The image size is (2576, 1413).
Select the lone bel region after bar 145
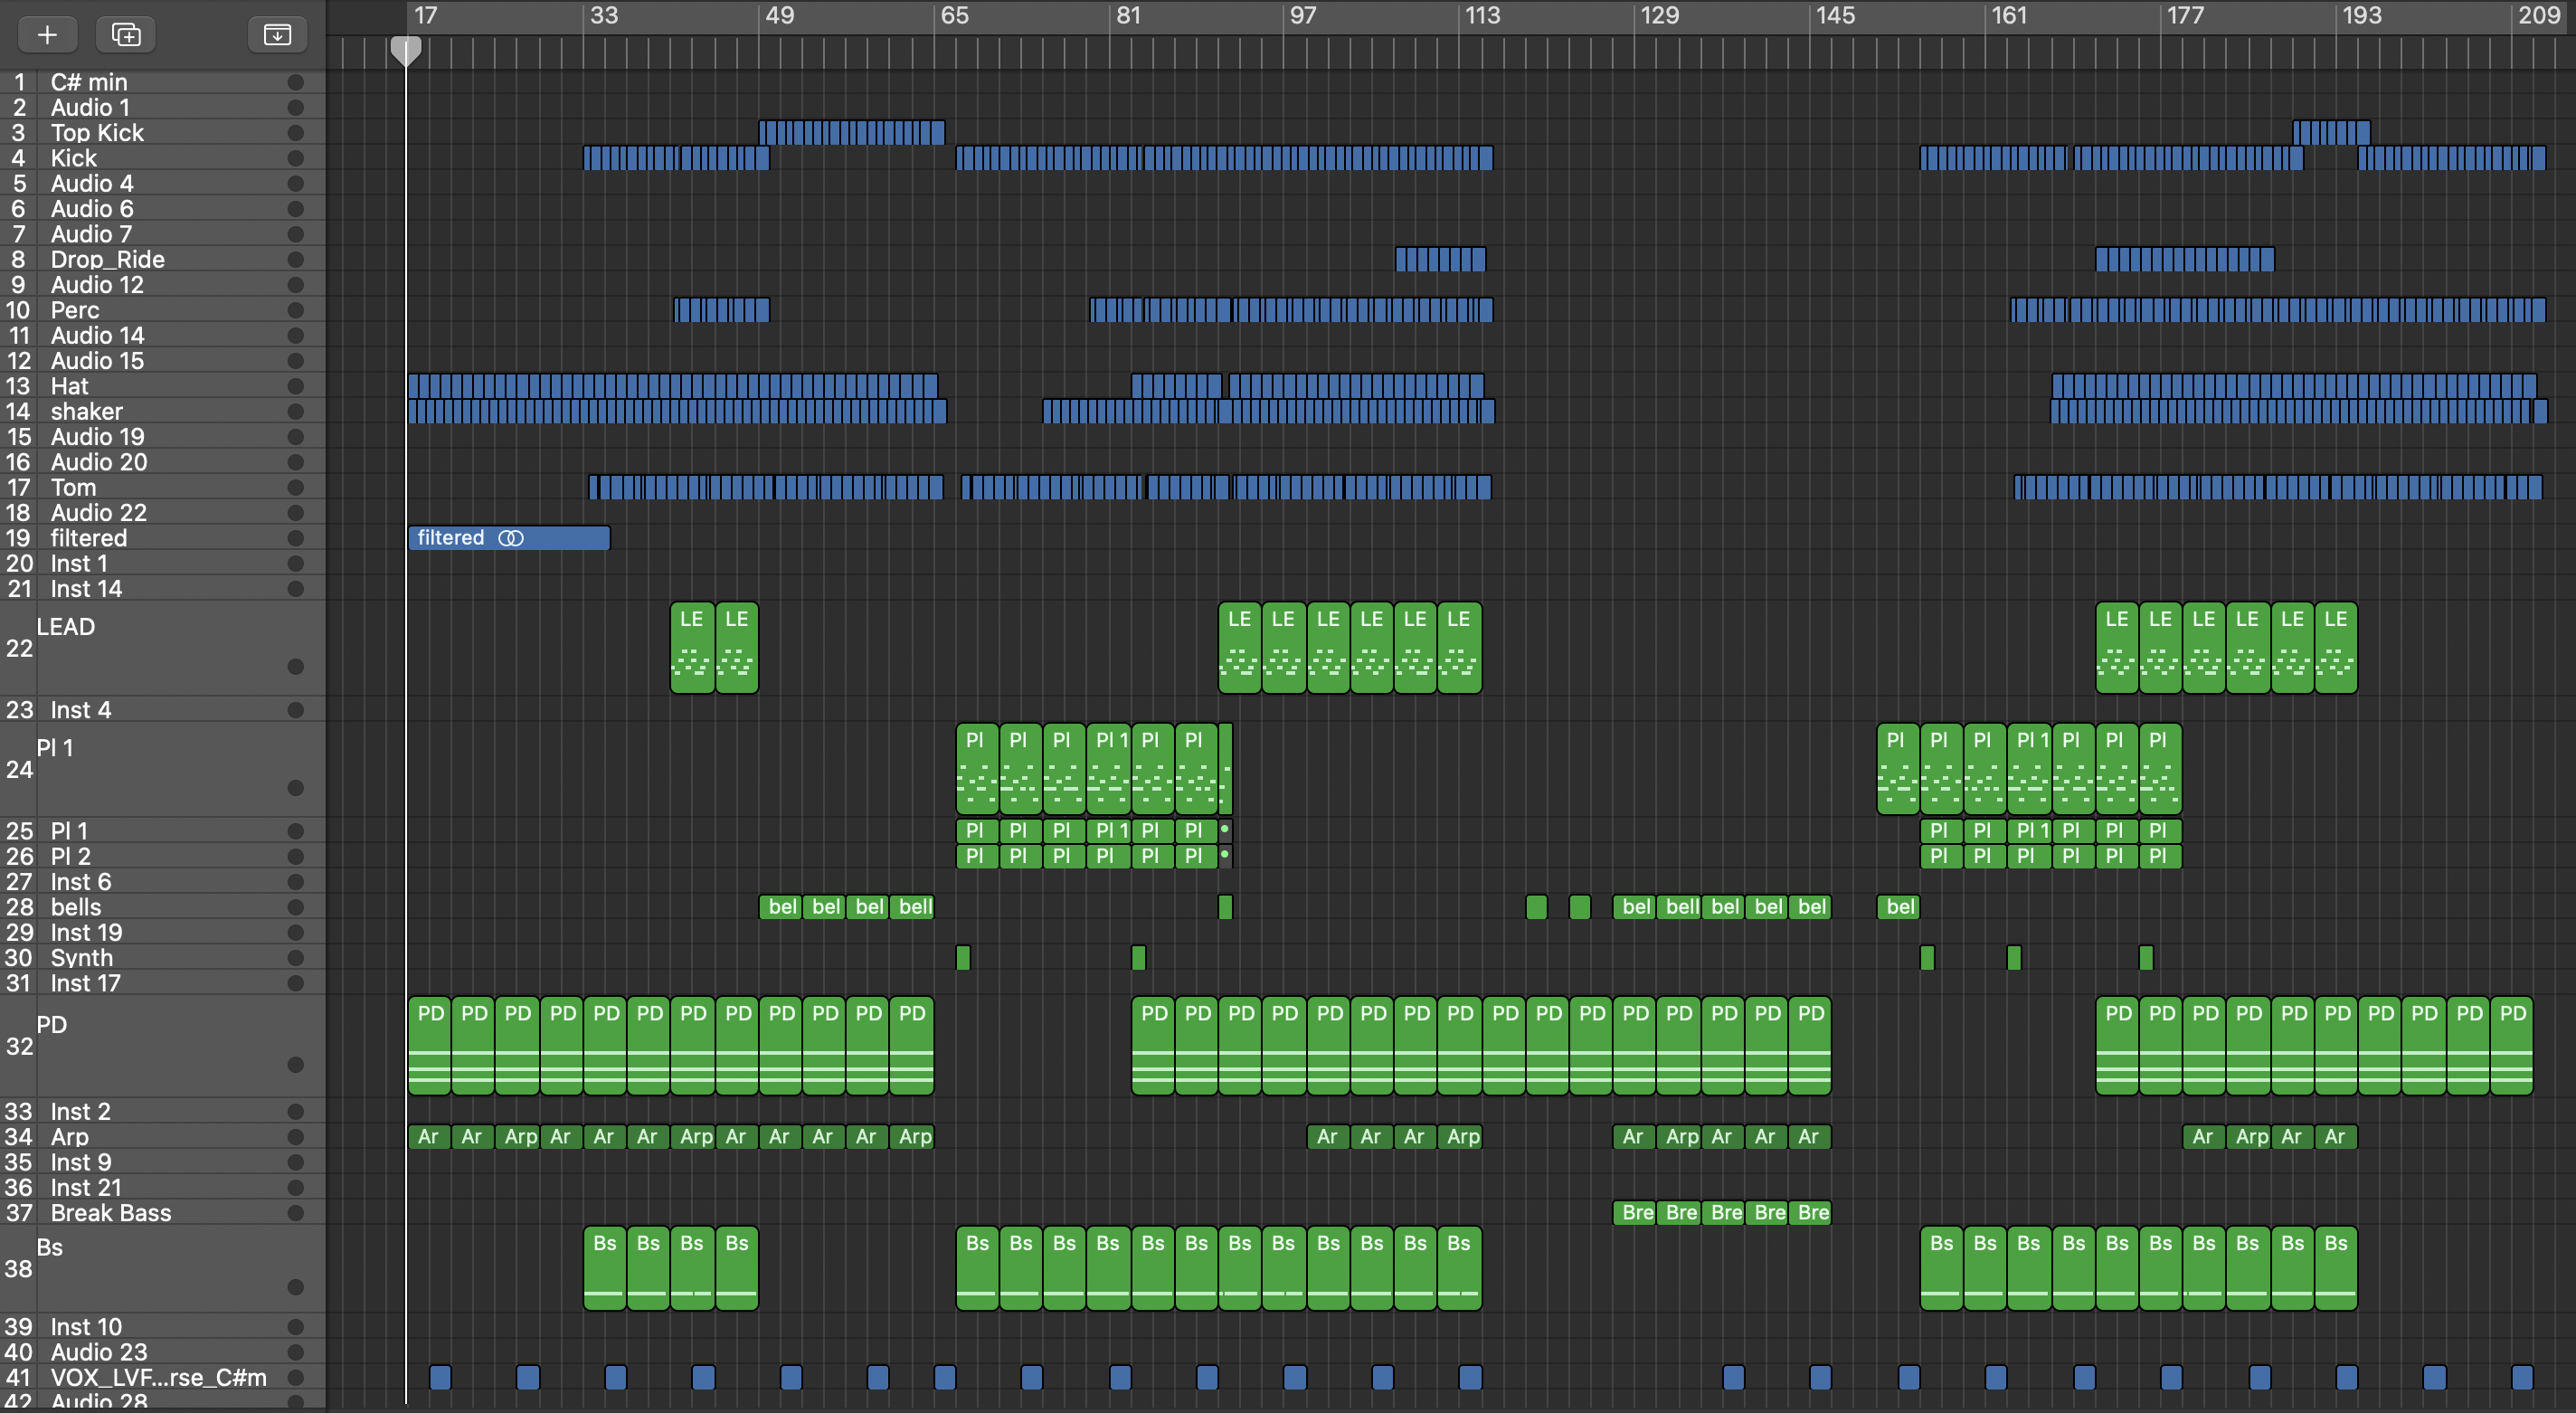coord(1898,907)
